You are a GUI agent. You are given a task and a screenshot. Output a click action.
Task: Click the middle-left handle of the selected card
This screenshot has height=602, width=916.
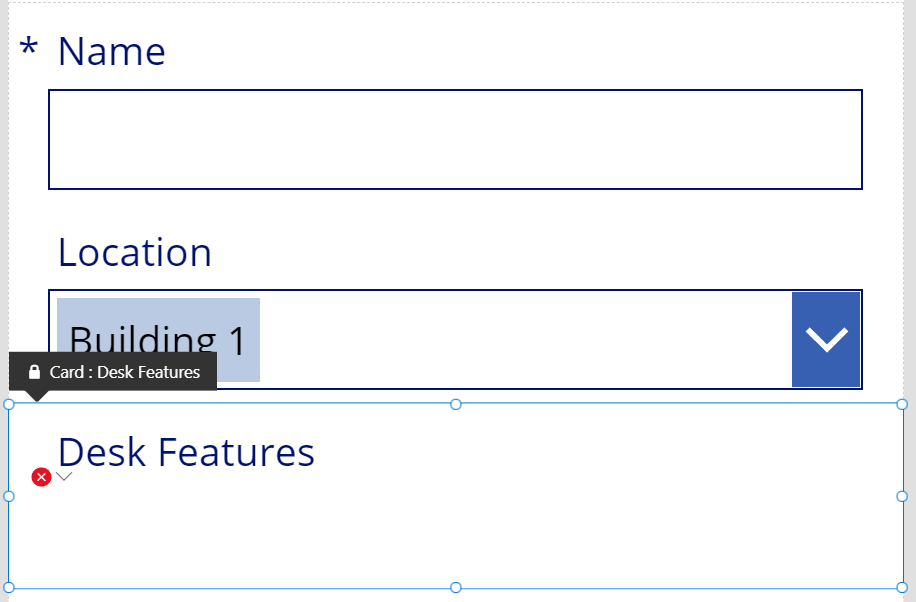pyautogui.click(x=9, y=496)
